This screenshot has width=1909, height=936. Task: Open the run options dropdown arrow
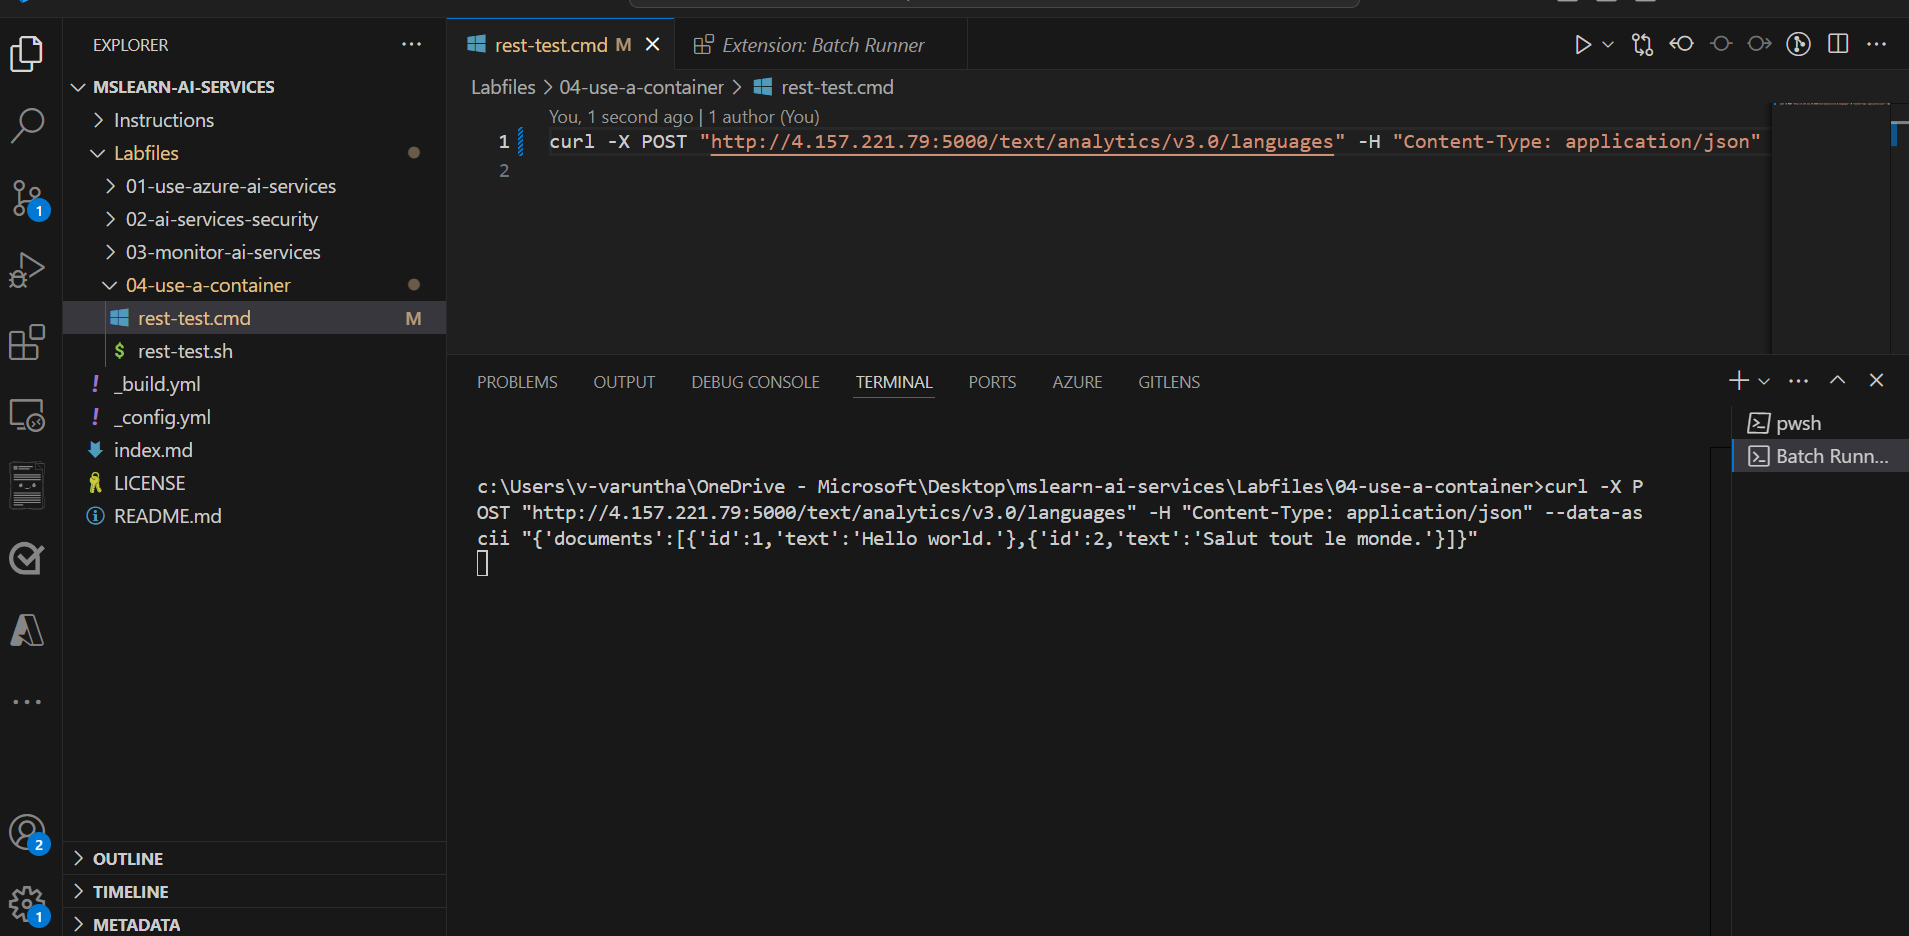click(x=1608, y=45)
